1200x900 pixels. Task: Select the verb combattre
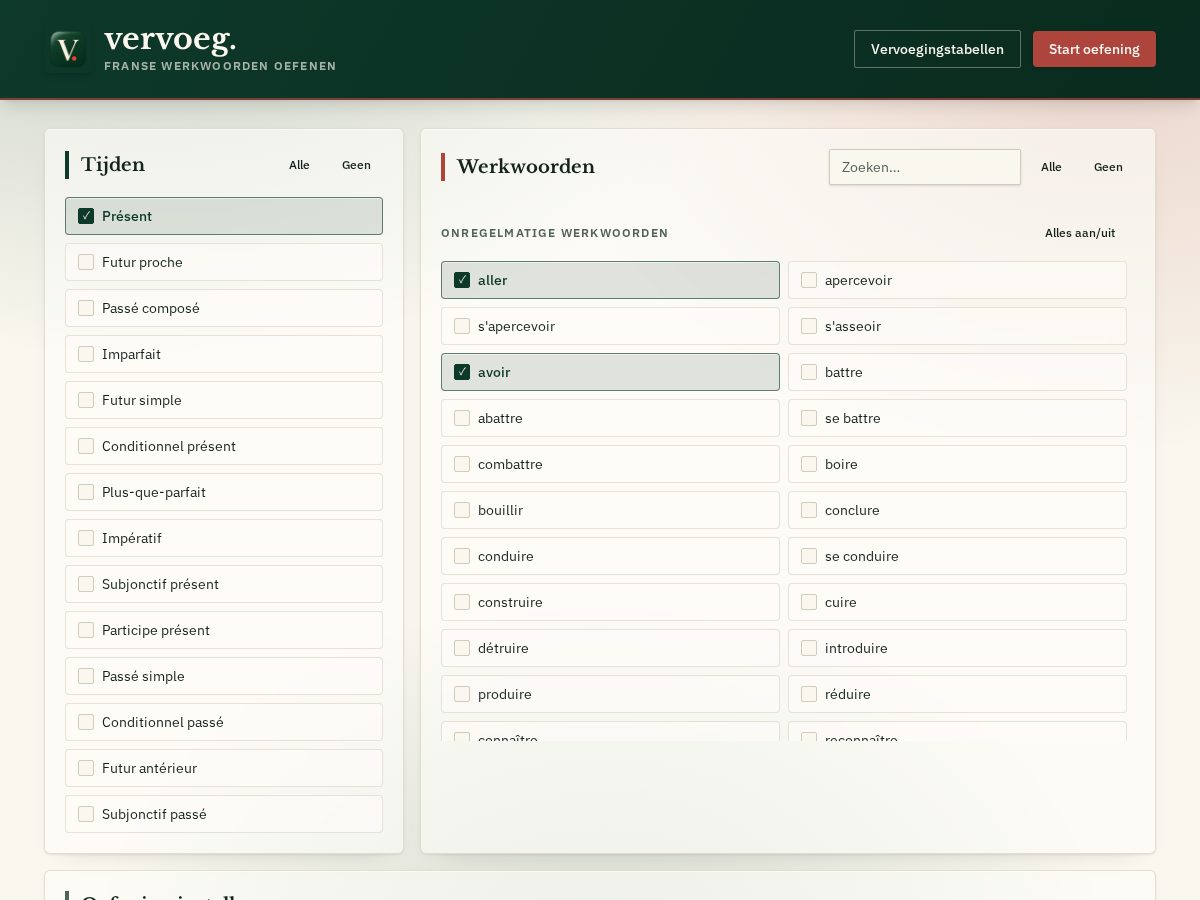tap(610, 464)
